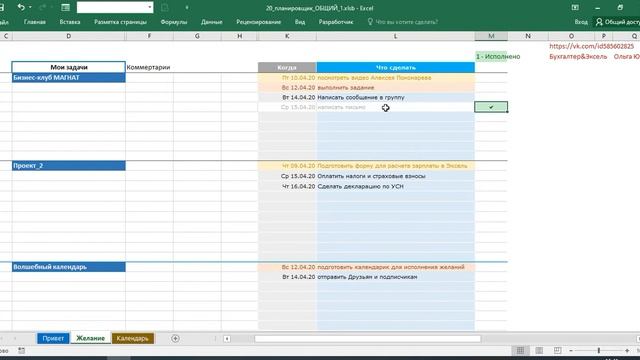Viewport: 640px width, 360px height.
Task: Open the vk.com/id585602825 hyperlink
Action: [591, 47]
